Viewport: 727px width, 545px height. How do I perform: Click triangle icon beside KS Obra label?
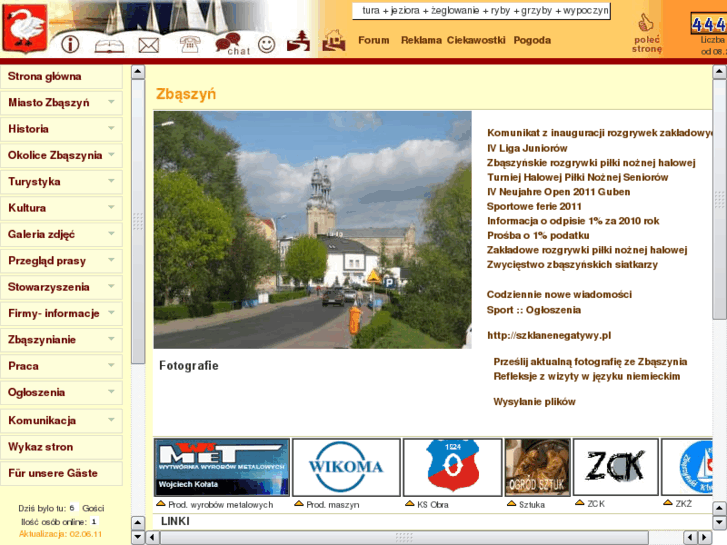pyautogui.click(x=409, y=503)
